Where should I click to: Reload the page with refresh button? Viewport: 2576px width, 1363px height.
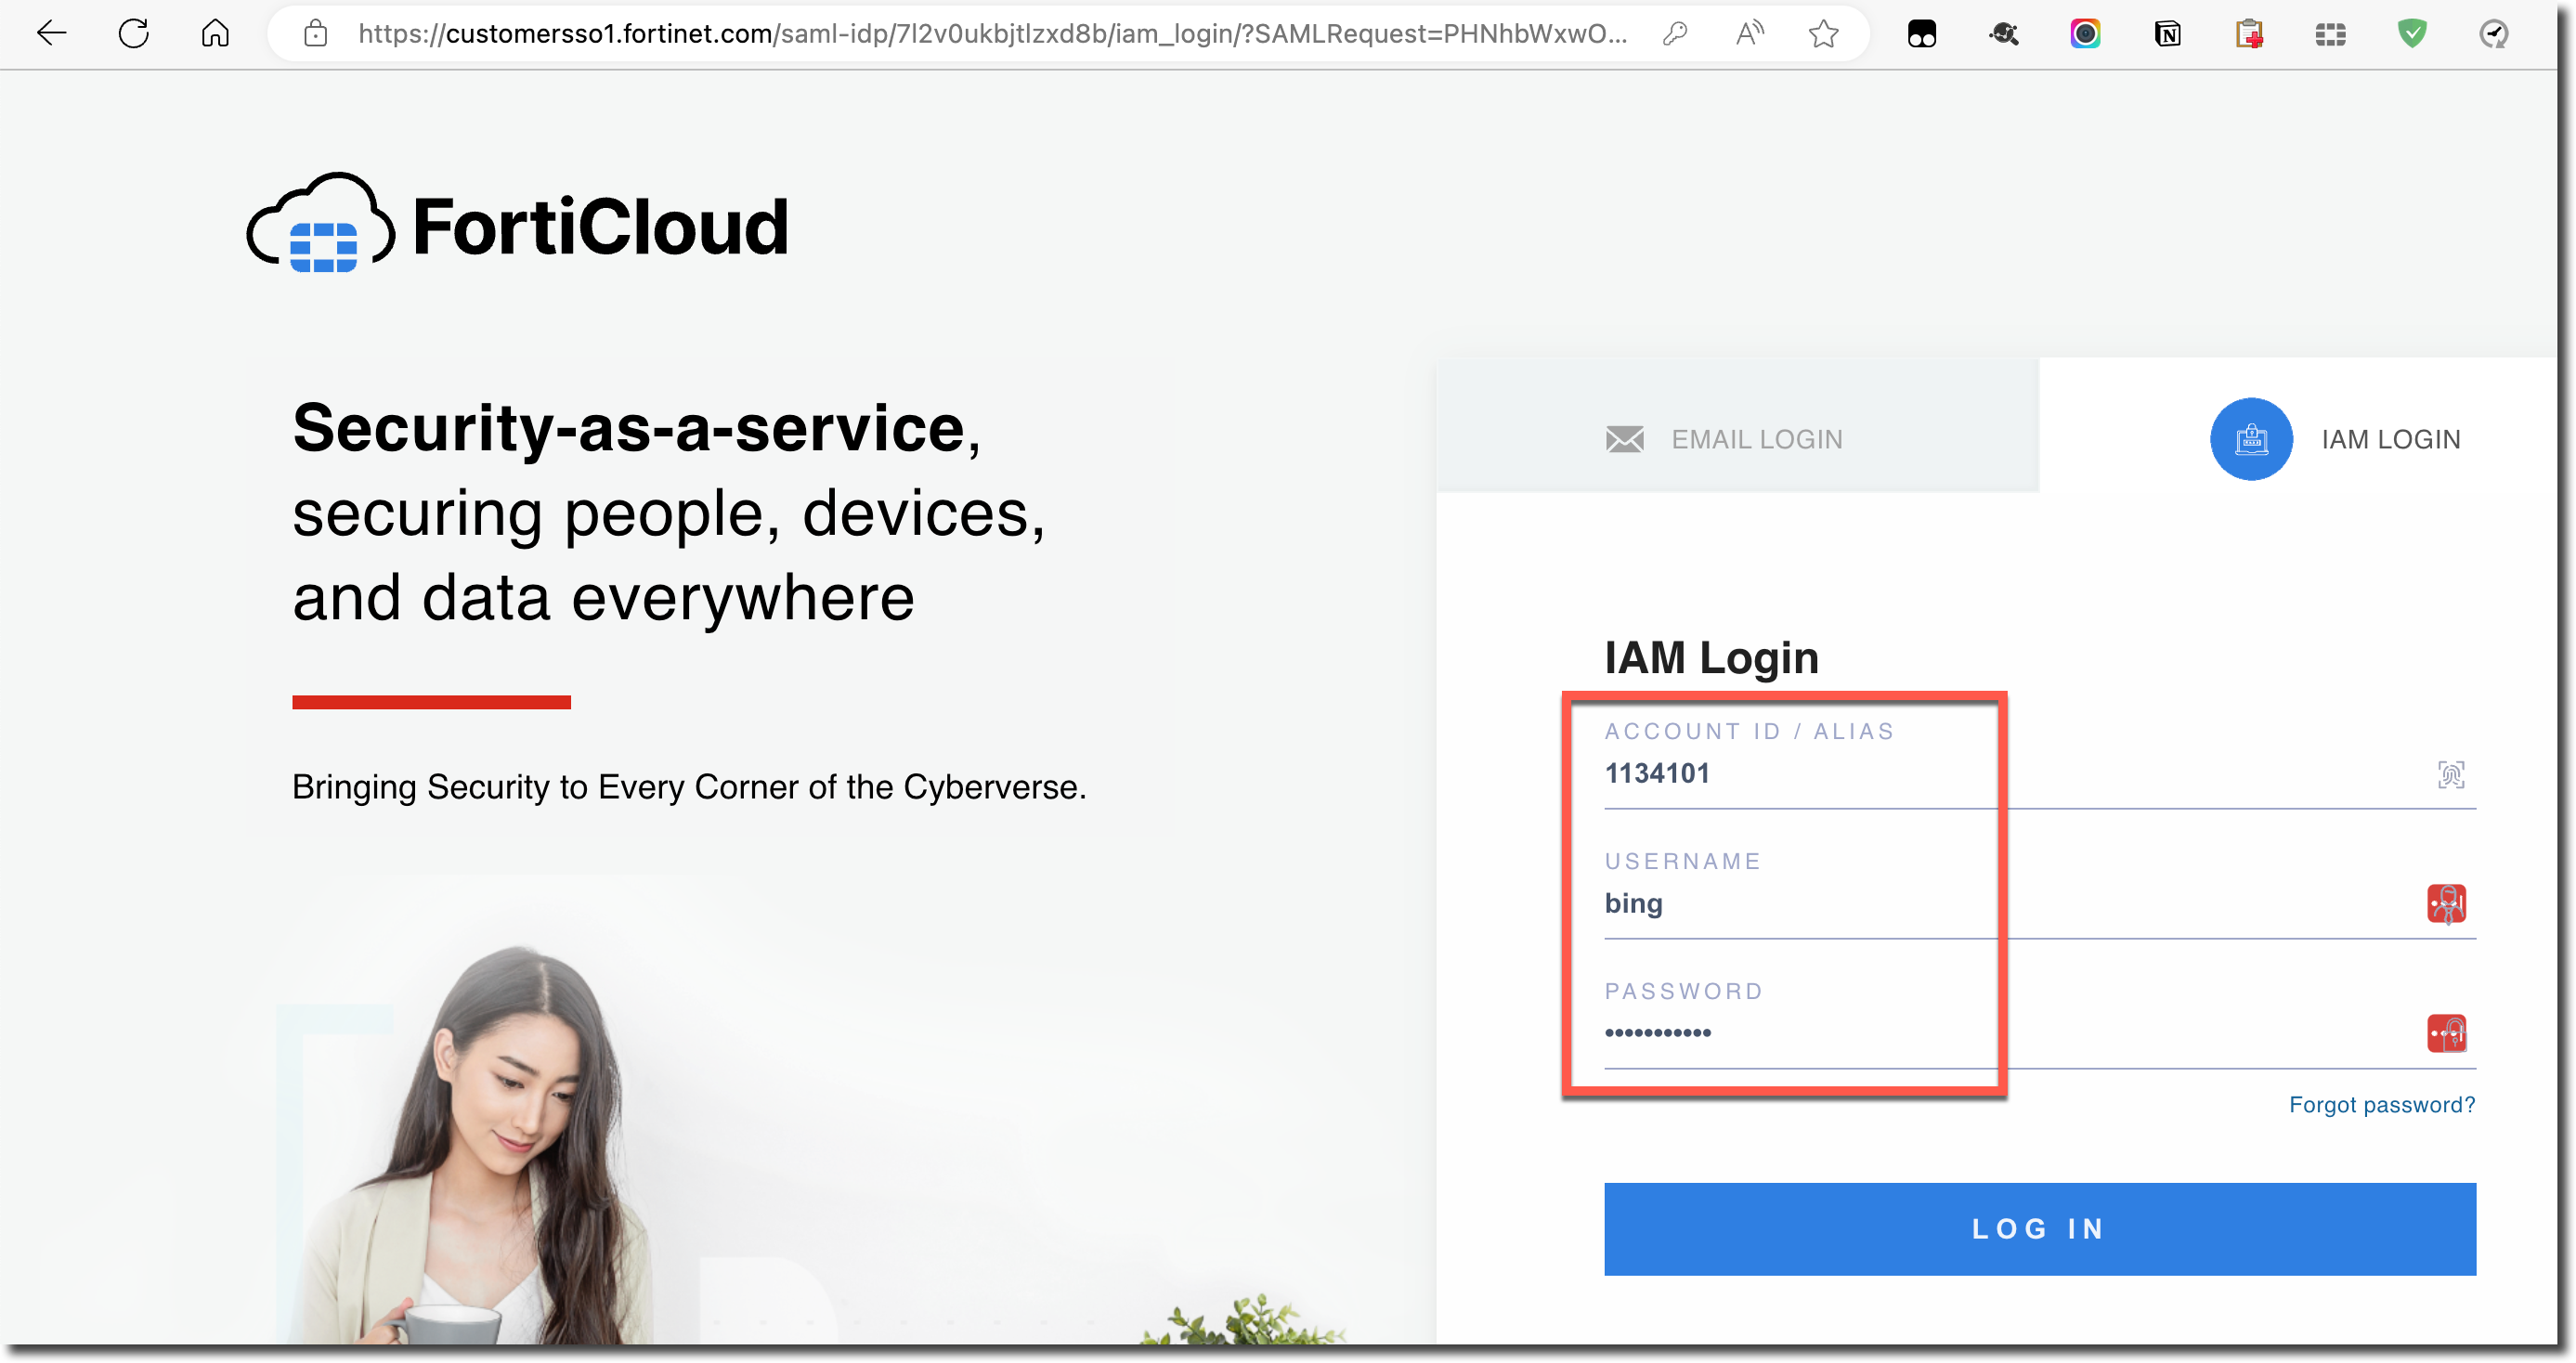tap(133, 35)
